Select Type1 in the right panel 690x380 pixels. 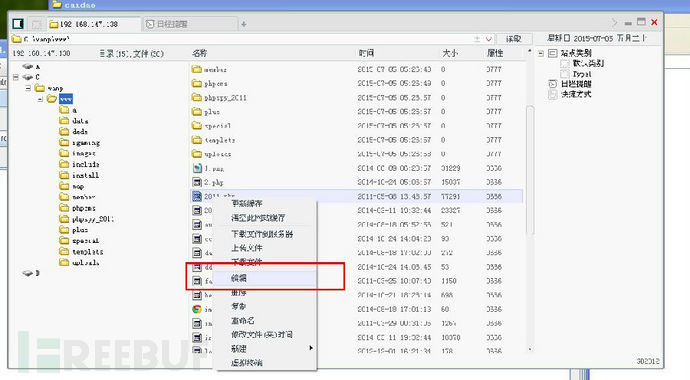coord(582,74)
